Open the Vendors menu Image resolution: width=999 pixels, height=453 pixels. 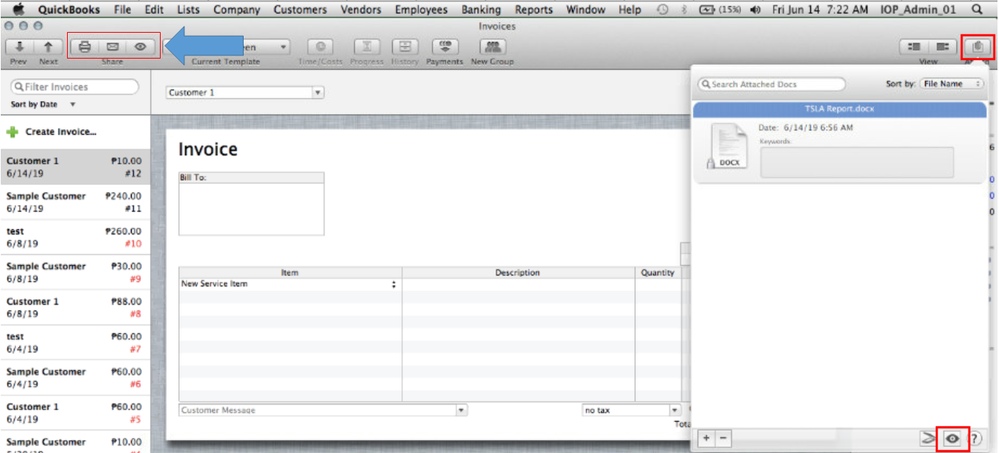click(x=361, y=10)
